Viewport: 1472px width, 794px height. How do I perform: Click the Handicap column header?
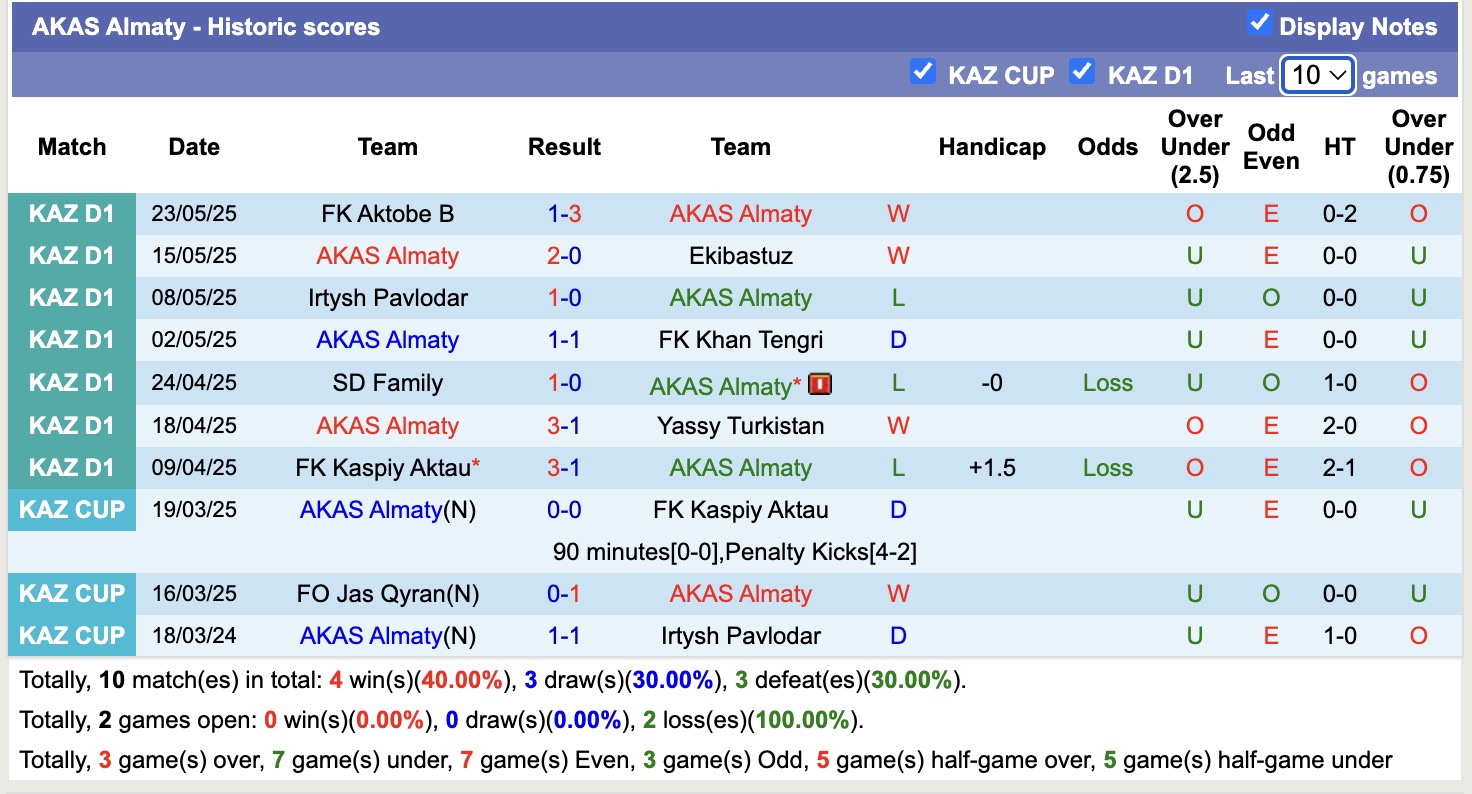pyautogui.click(x=992, y=147)
